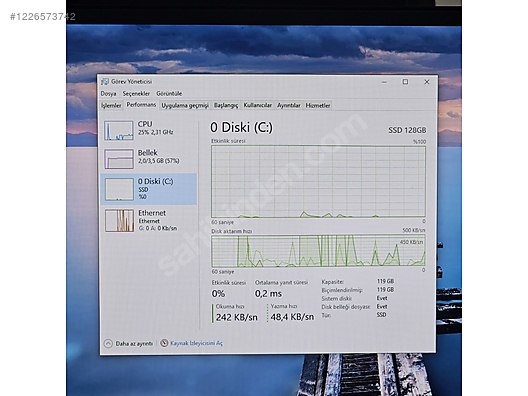Switch to Uygulama geçmişi tab
Image resolution: width=528 pixels, height=396 pixels.
click(x=185, y=105)
